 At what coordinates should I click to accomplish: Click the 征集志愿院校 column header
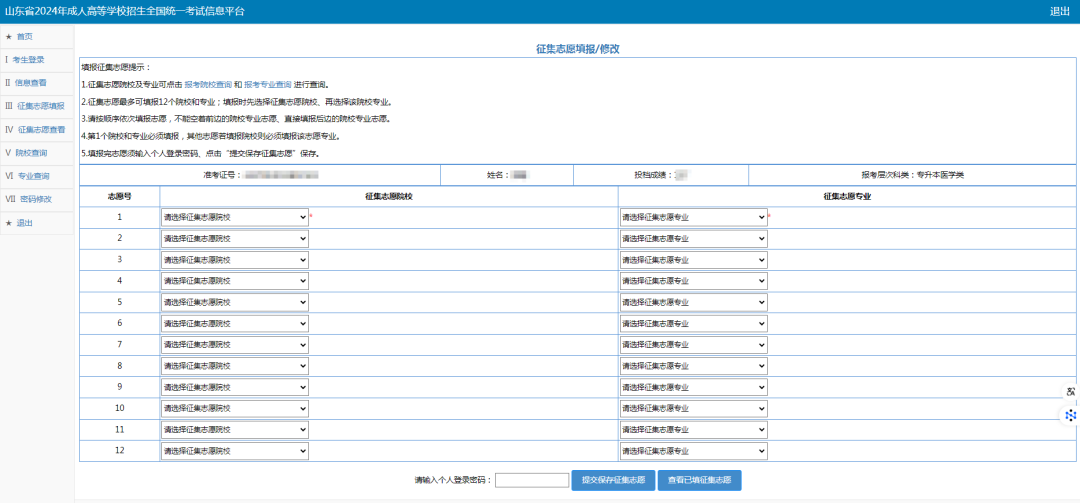click(388, 196)
